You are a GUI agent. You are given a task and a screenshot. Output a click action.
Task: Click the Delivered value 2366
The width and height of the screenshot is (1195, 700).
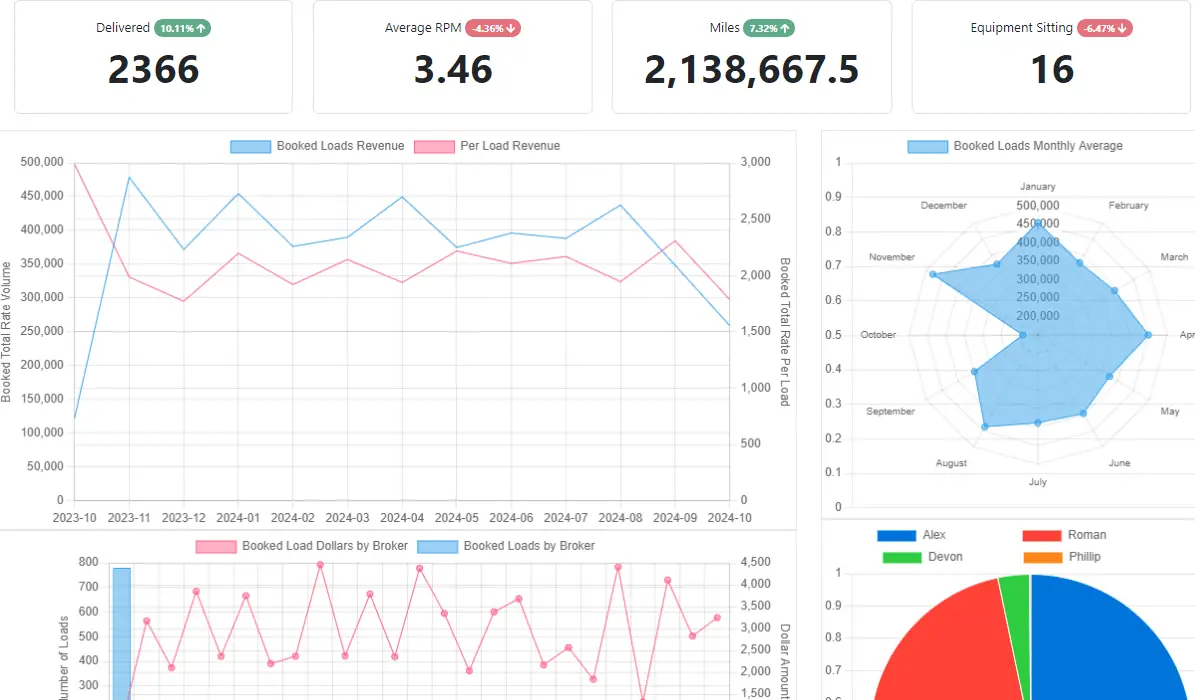coord(153,69)
